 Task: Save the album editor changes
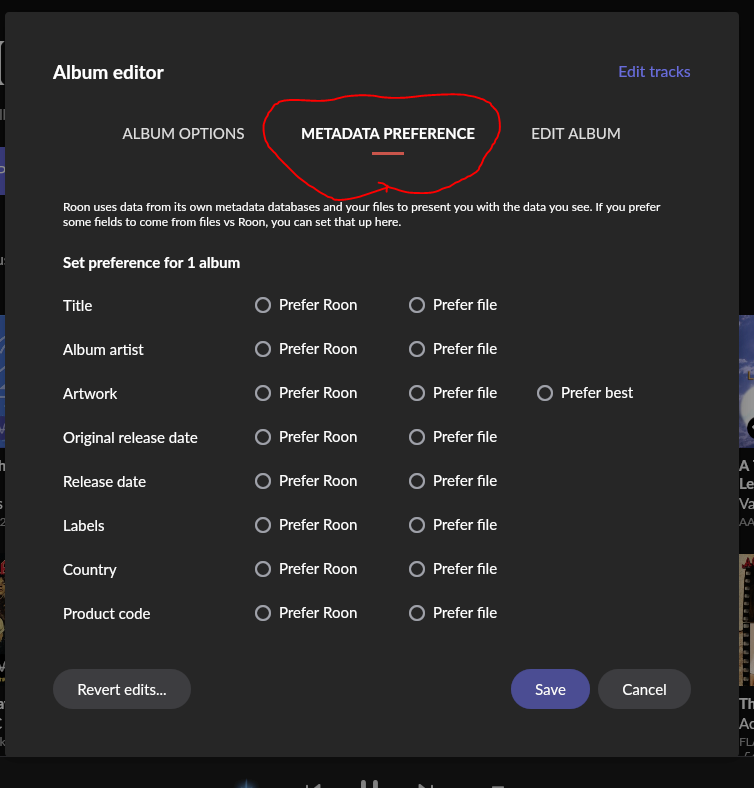(550, 689)
